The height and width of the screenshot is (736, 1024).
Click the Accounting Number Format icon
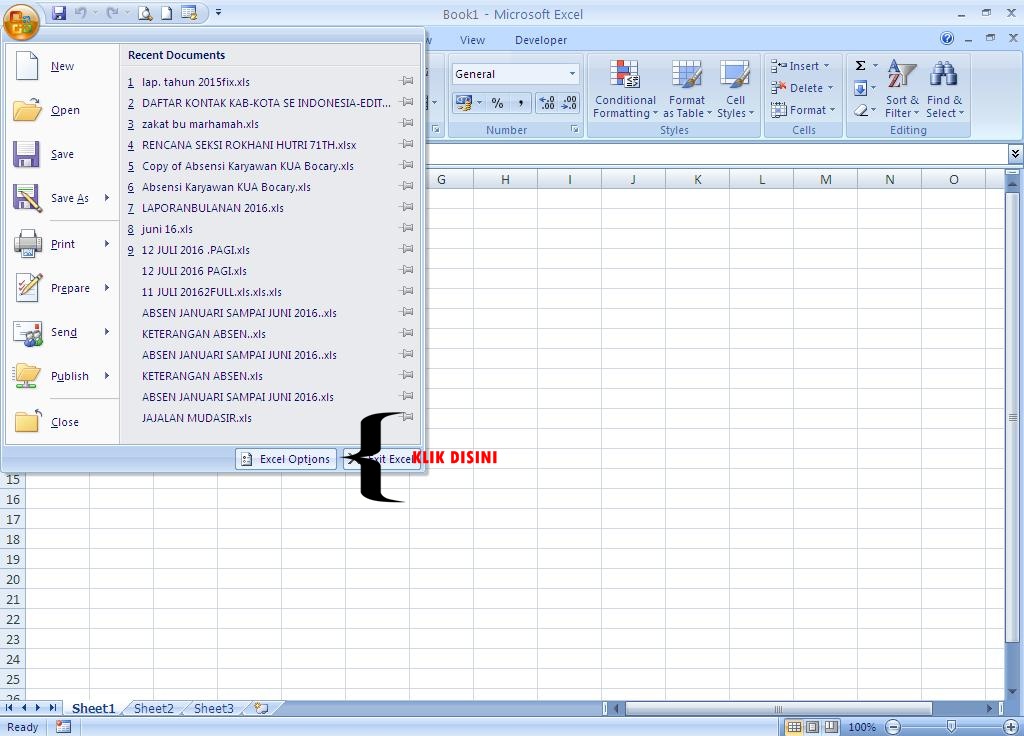464,103
